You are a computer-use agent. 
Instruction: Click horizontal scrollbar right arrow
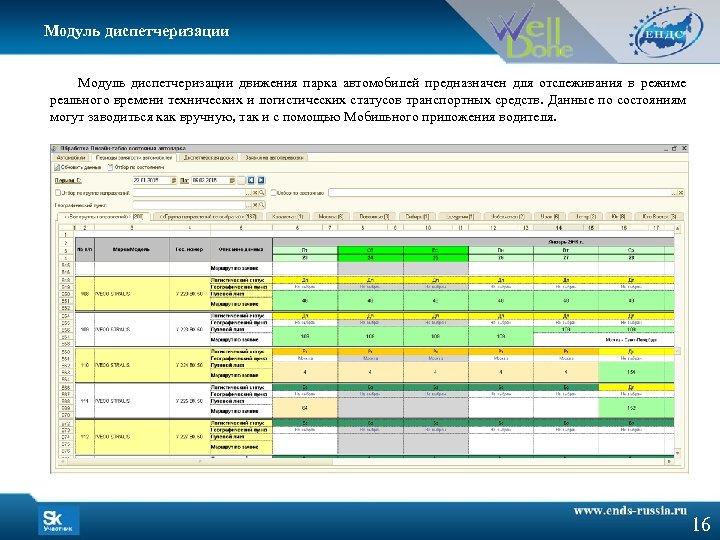click(669, 461)
